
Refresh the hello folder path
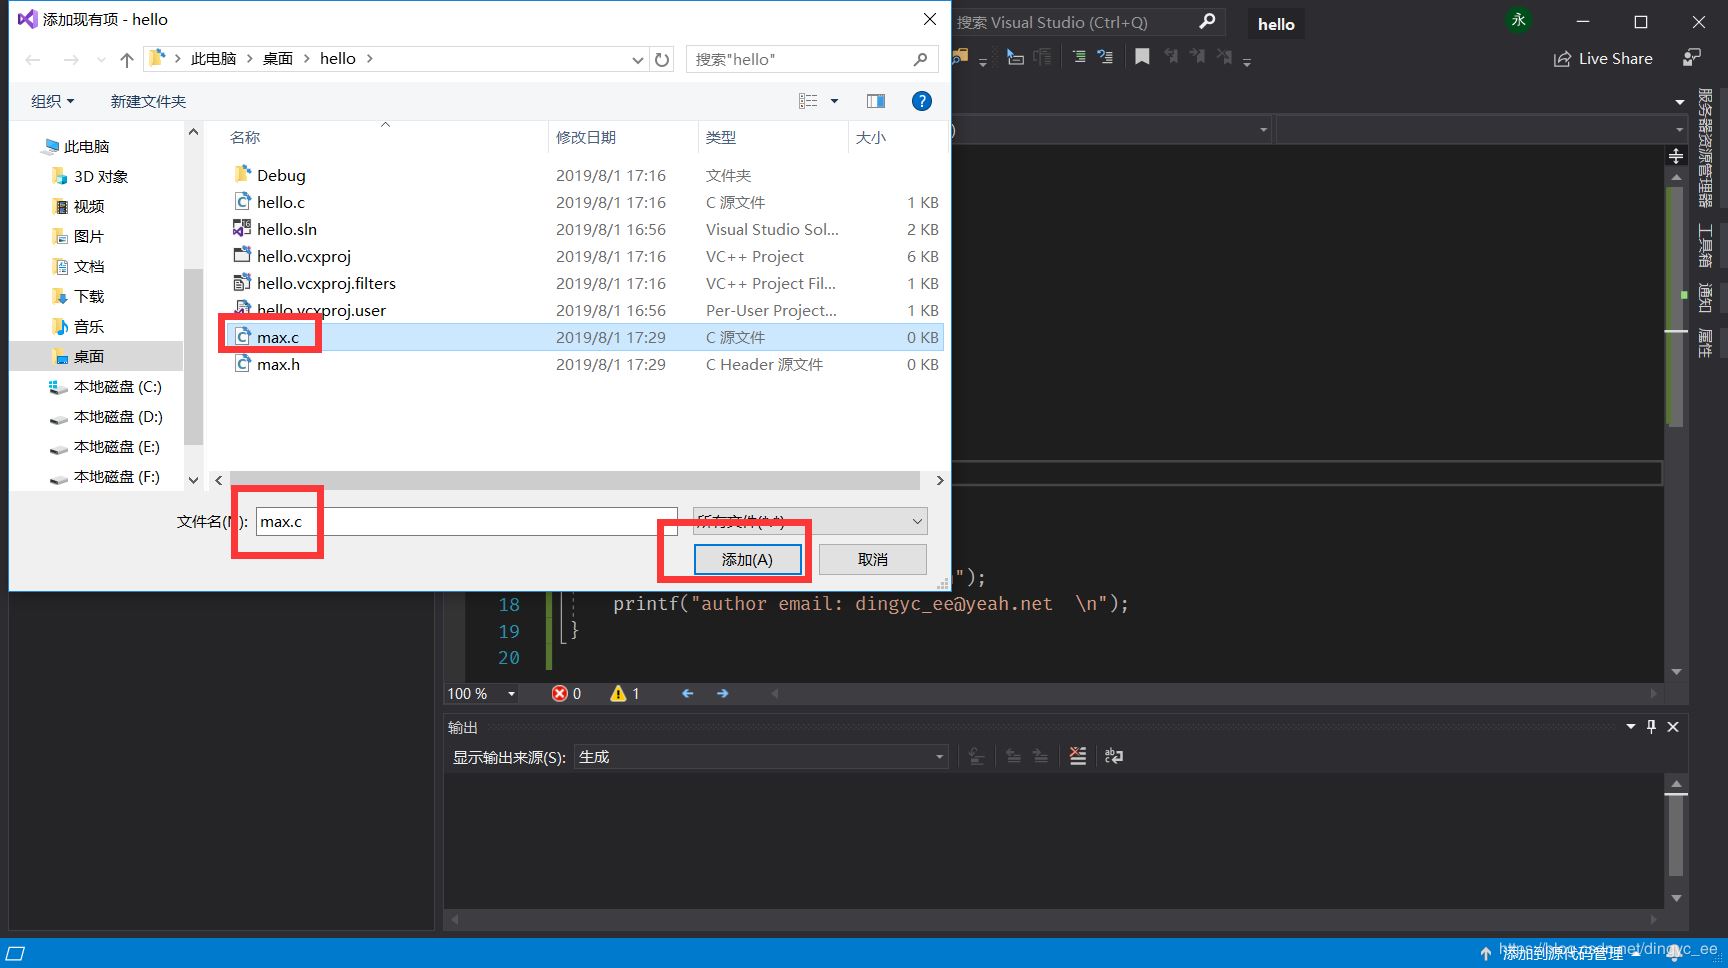click(x=662, y=59)
